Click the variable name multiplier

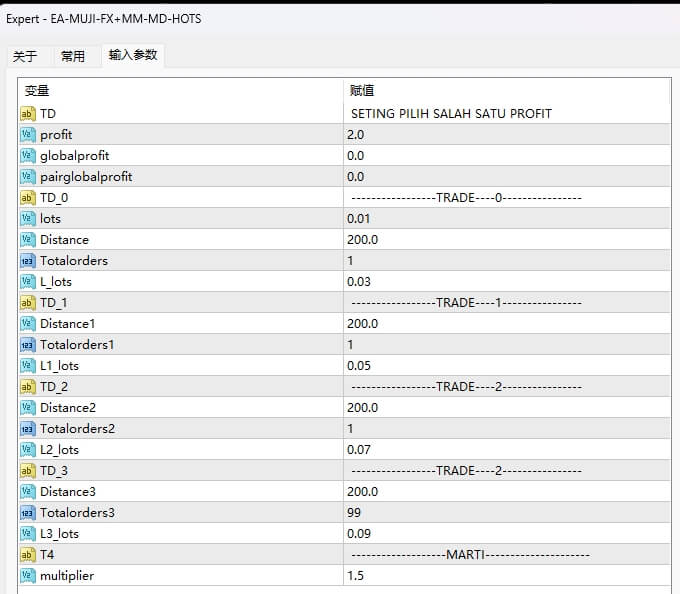[67, 576]
